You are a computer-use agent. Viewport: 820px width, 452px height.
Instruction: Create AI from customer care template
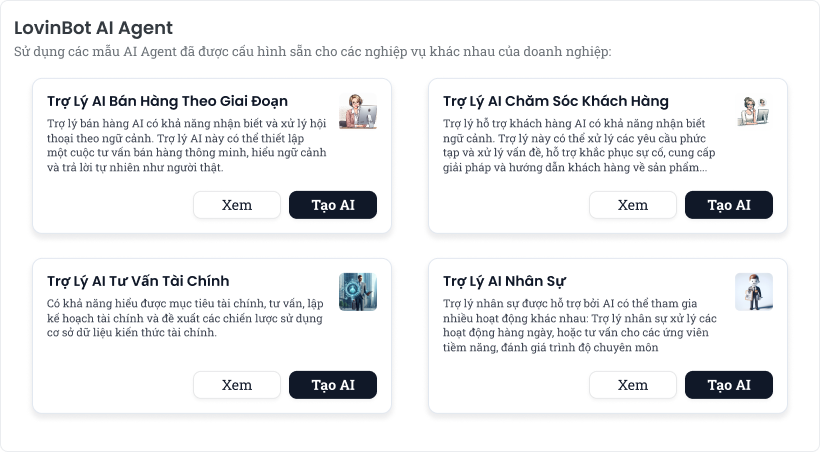(729, 205)
